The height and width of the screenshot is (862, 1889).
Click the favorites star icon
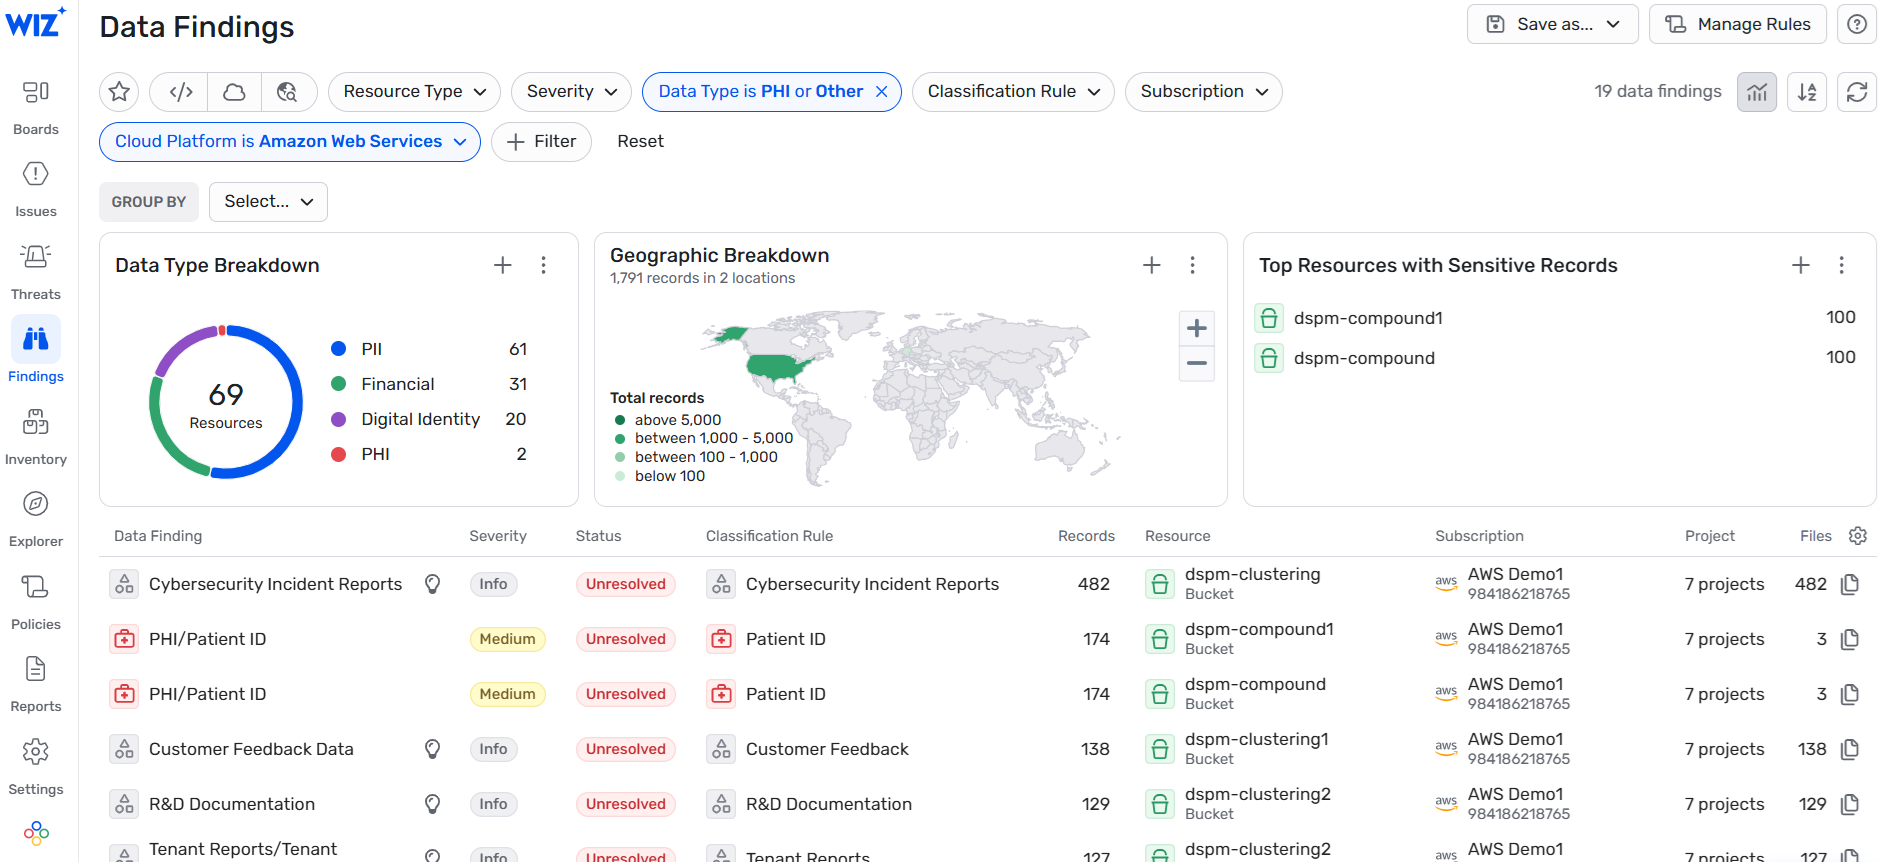point(119,92)
